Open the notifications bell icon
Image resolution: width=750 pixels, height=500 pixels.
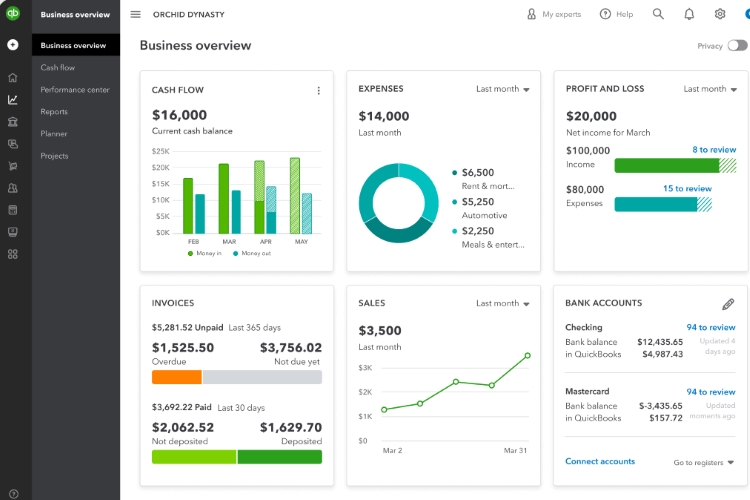point(689,14)
